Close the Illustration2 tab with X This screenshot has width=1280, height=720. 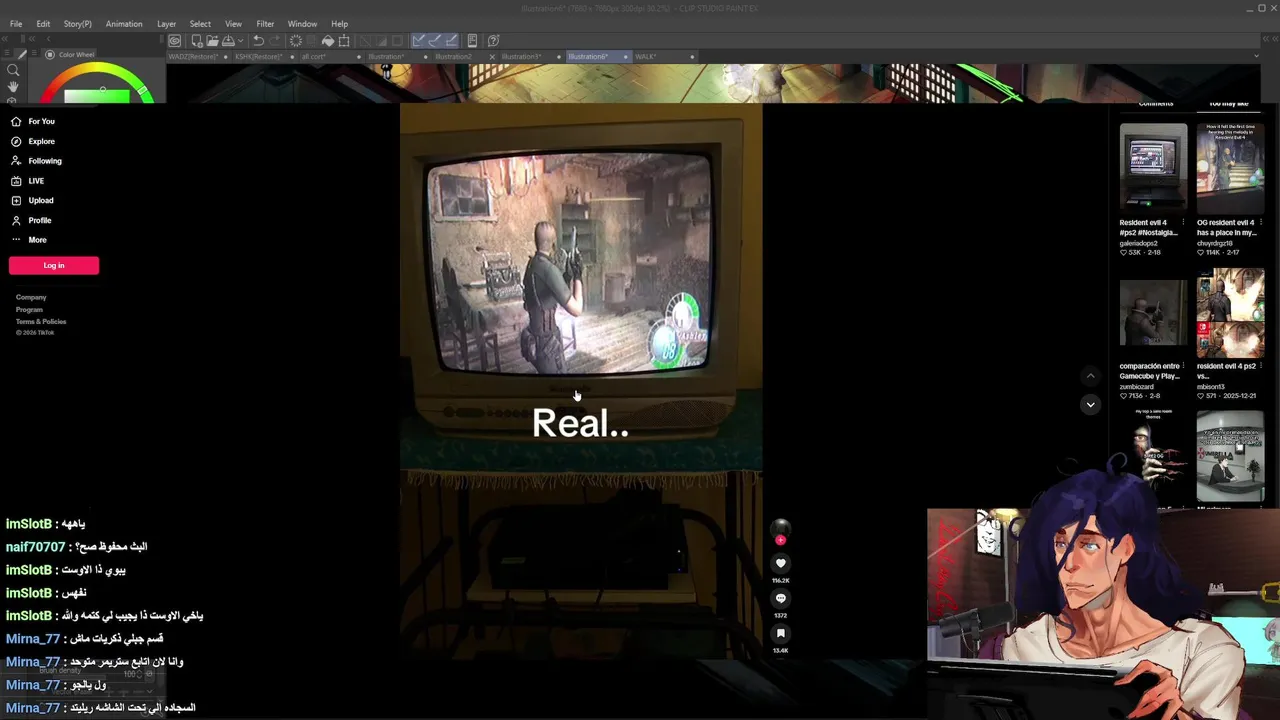pyautogui.click(x=492, y=57)
